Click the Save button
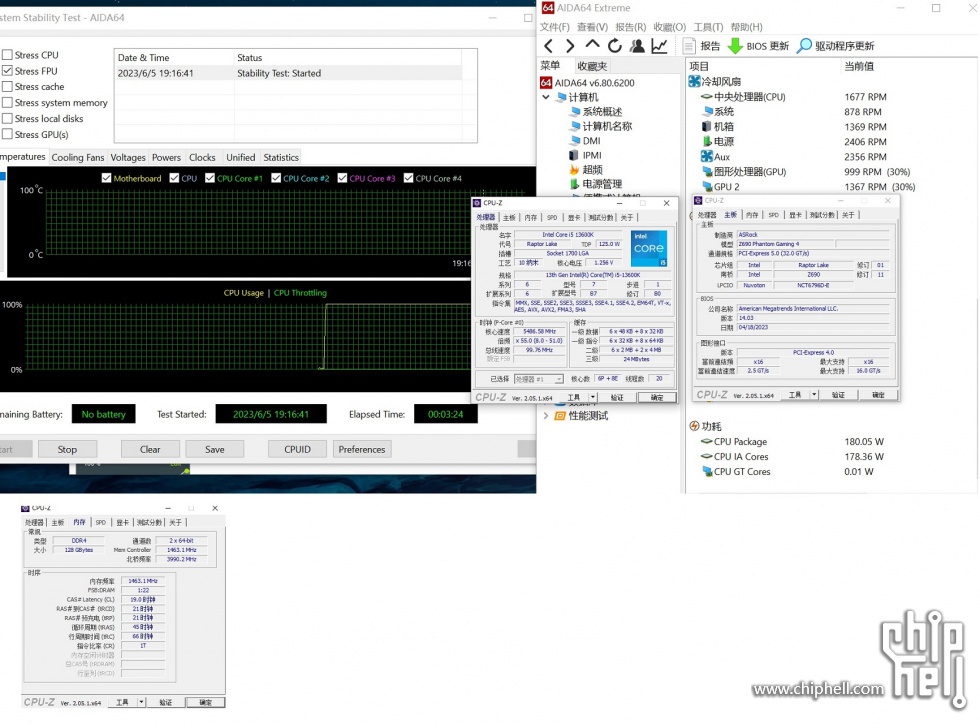The height and width of the screenshot is (724, 980). 214,449
